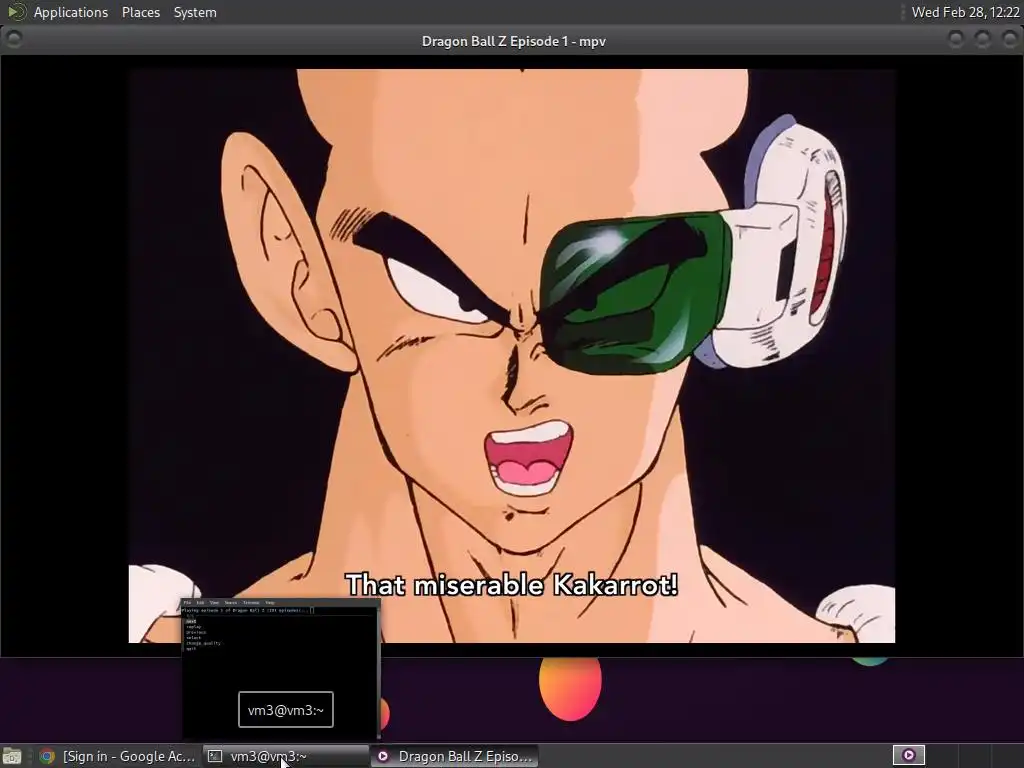The width and height of the screenshot is (1024, 768).
Task: Click the MATE logo icon beside Applications
Action: pos(16,12)
